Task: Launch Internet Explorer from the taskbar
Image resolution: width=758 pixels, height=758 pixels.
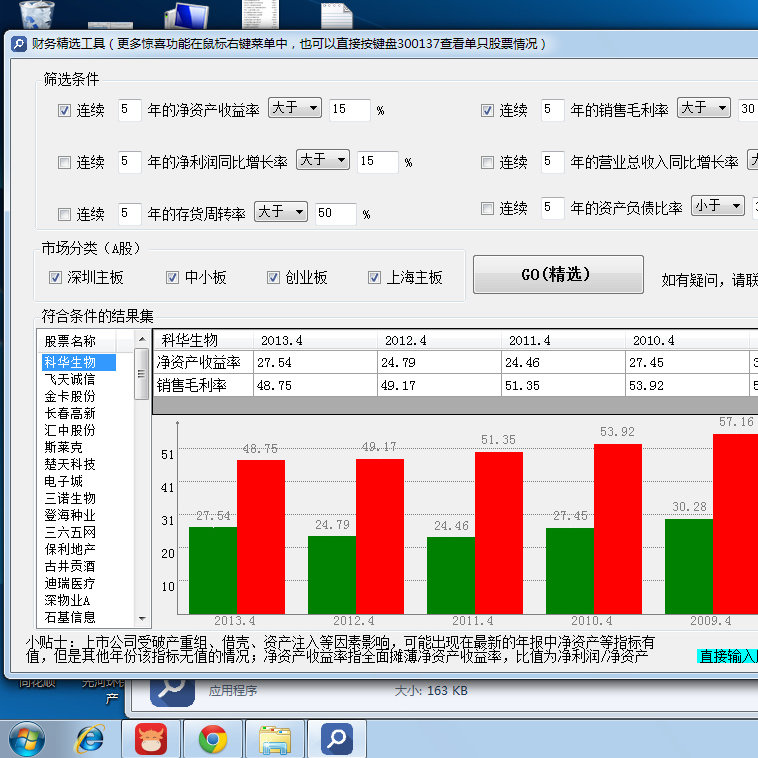Action: coord(91,739)
